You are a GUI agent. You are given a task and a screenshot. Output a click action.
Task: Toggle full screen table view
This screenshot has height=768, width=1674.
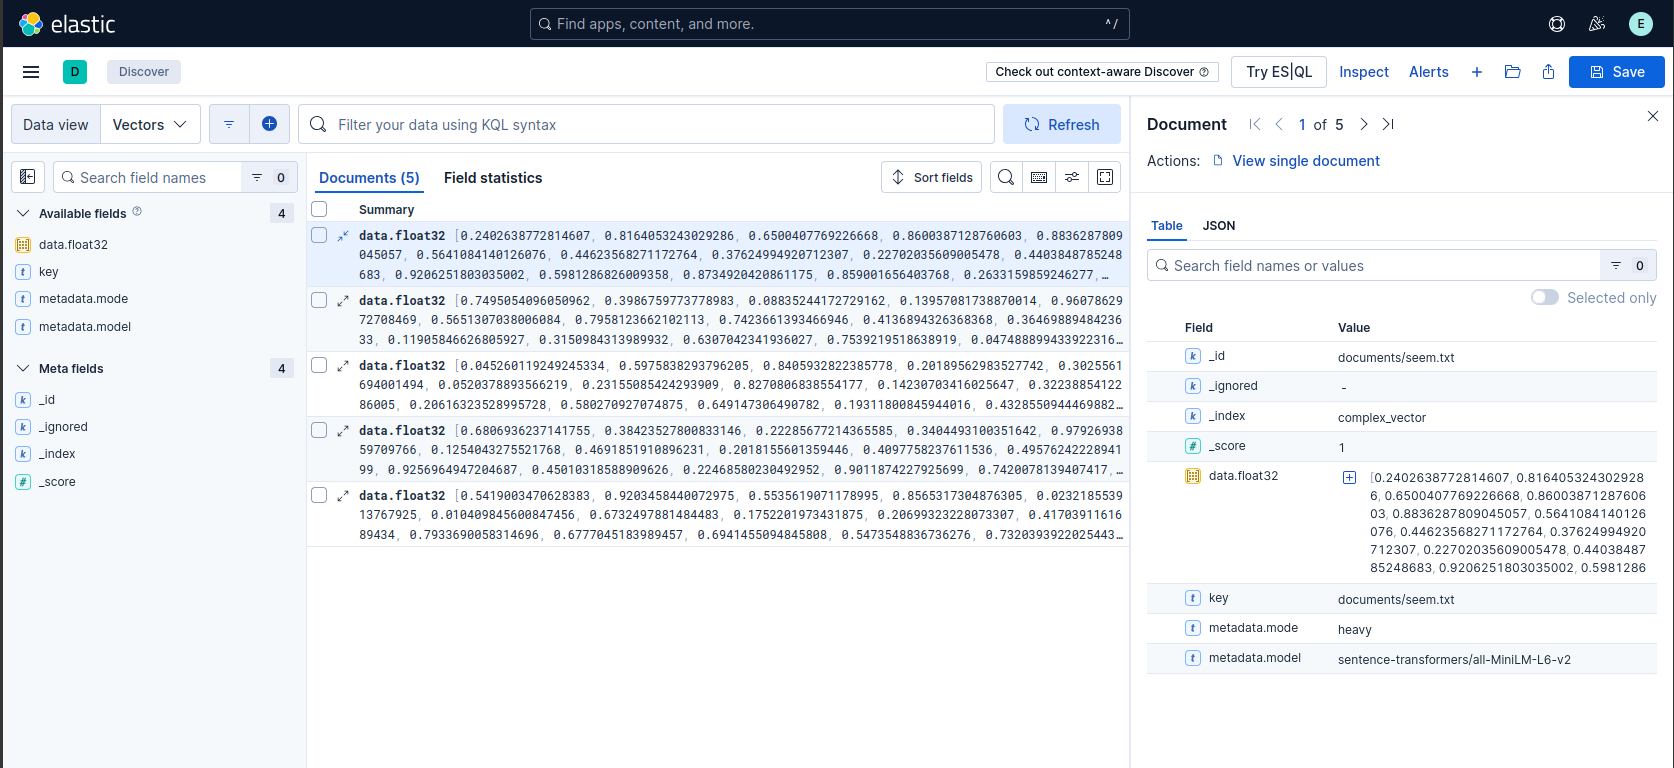coord(1105,177)
